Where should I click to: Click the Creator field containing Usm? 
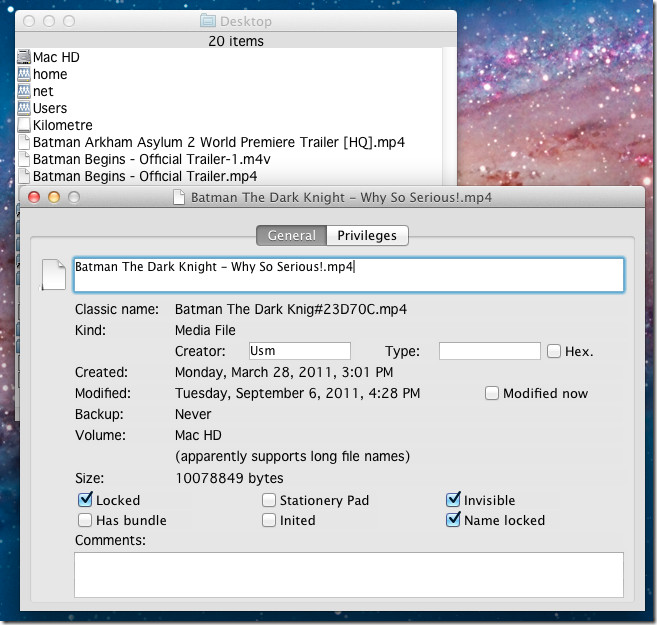300,351
